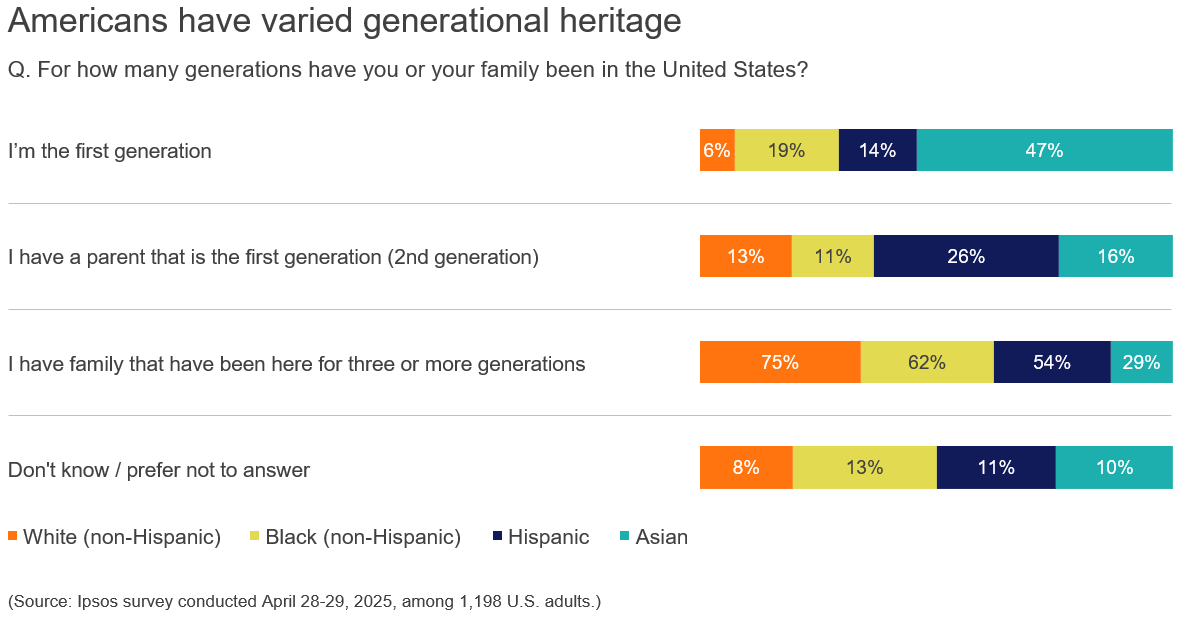Select the teal Asian legend swatch
The width and height of the screenshot is (1181, 619).
point(625,537)
